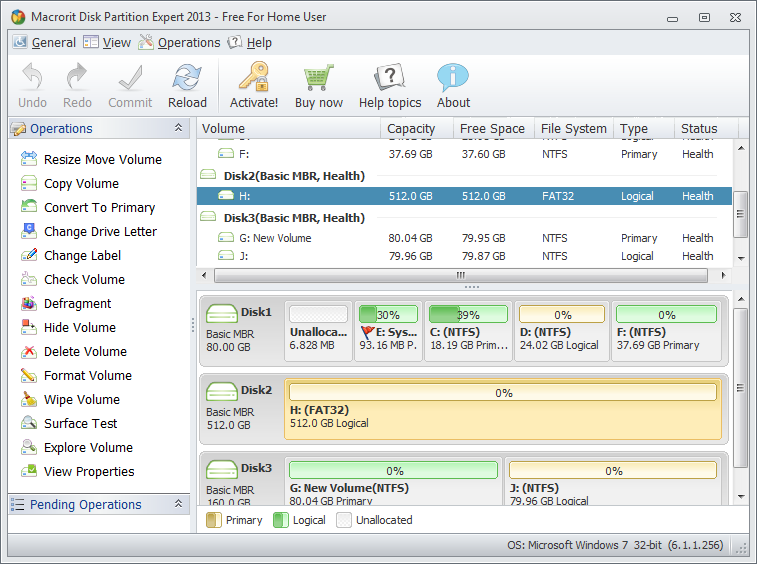Click horizontal scrollbar right arrow

(723, 275)
